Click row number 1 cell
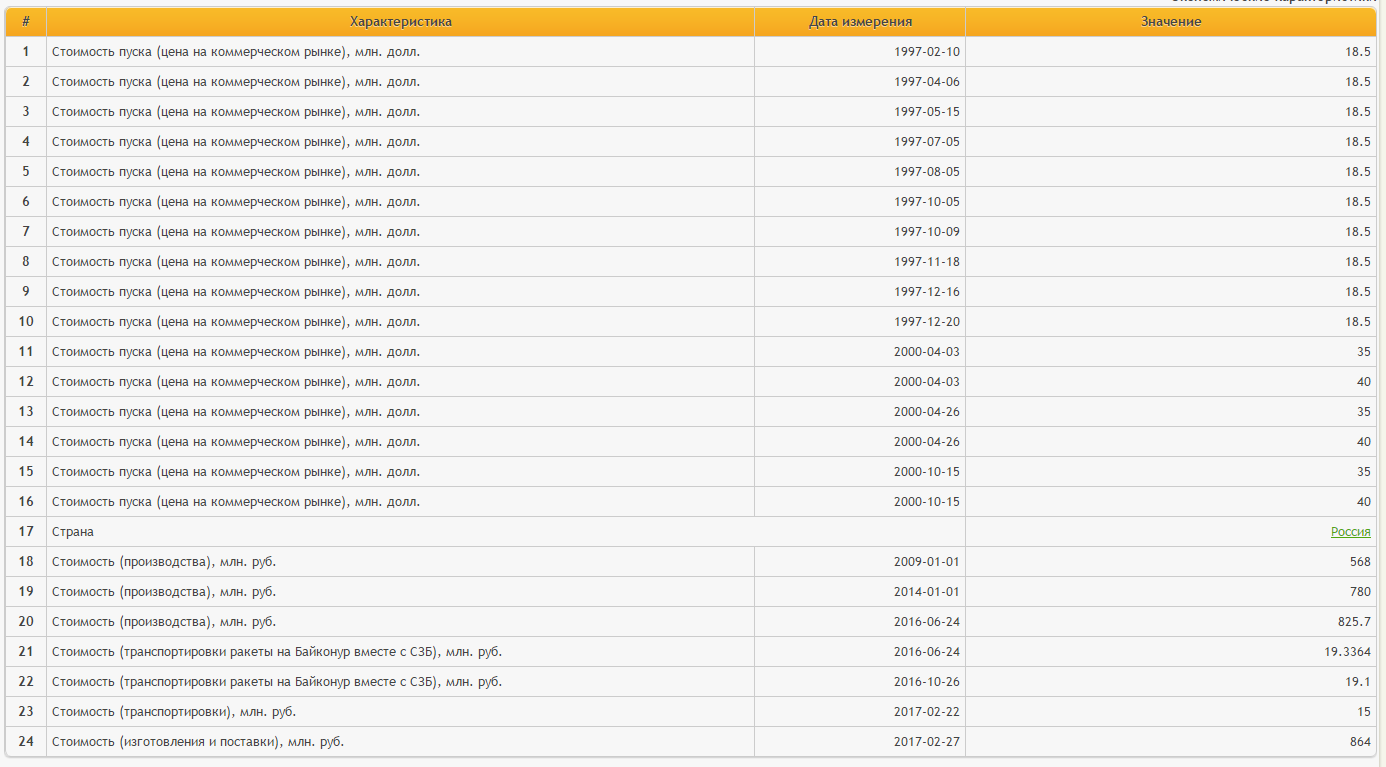 point(26,52)
